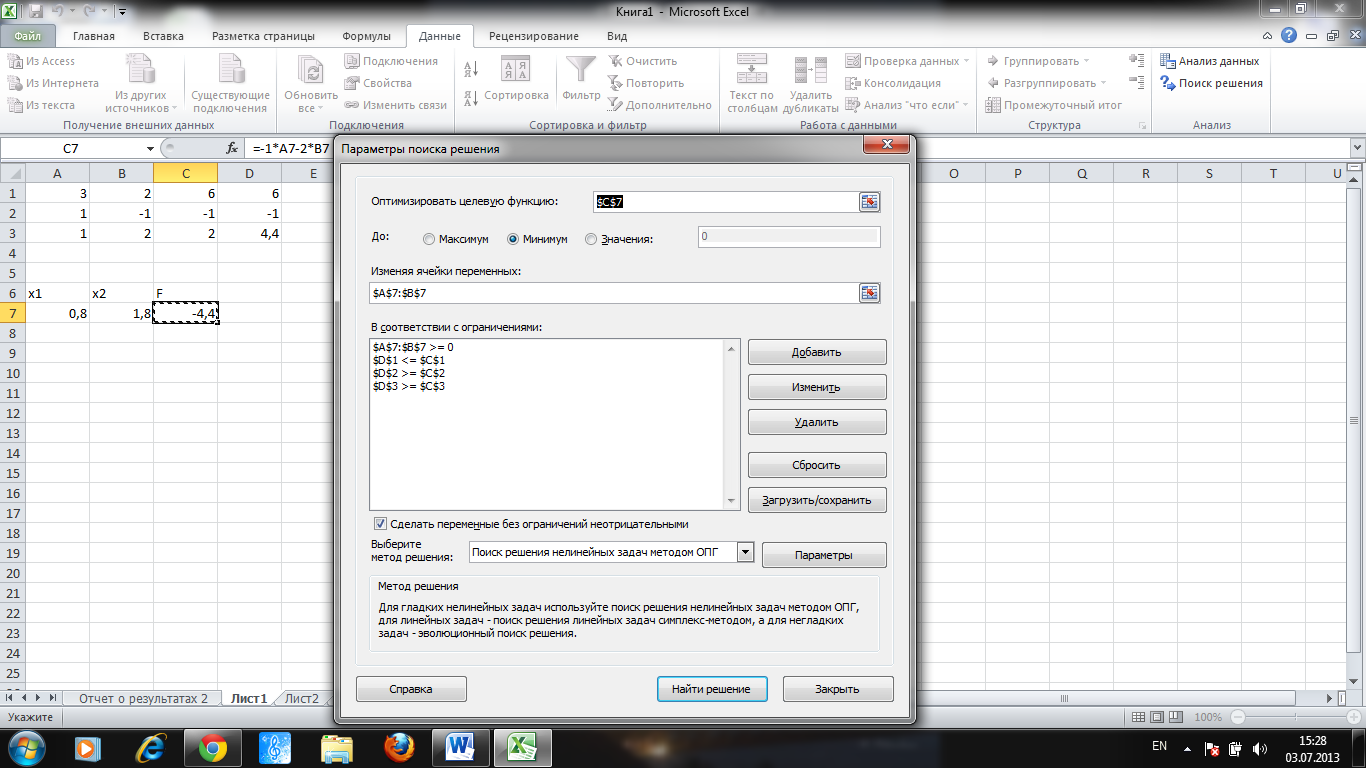The width and height of the screenshot is (1366, 768).
Task: Switch to the Рецензирование ribbon tab
Action: (x=533, y=36)
